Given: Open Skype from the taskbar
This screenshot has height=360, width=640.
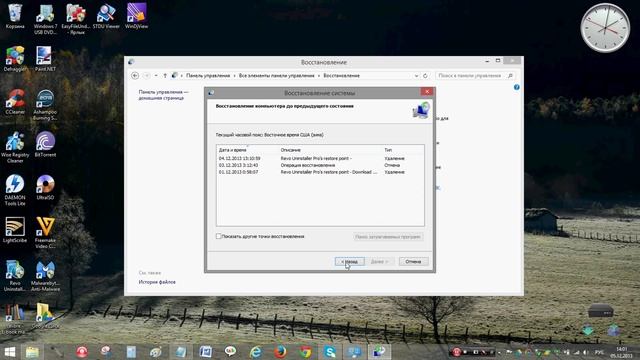Looking at the screenshot, I should 330,352.
